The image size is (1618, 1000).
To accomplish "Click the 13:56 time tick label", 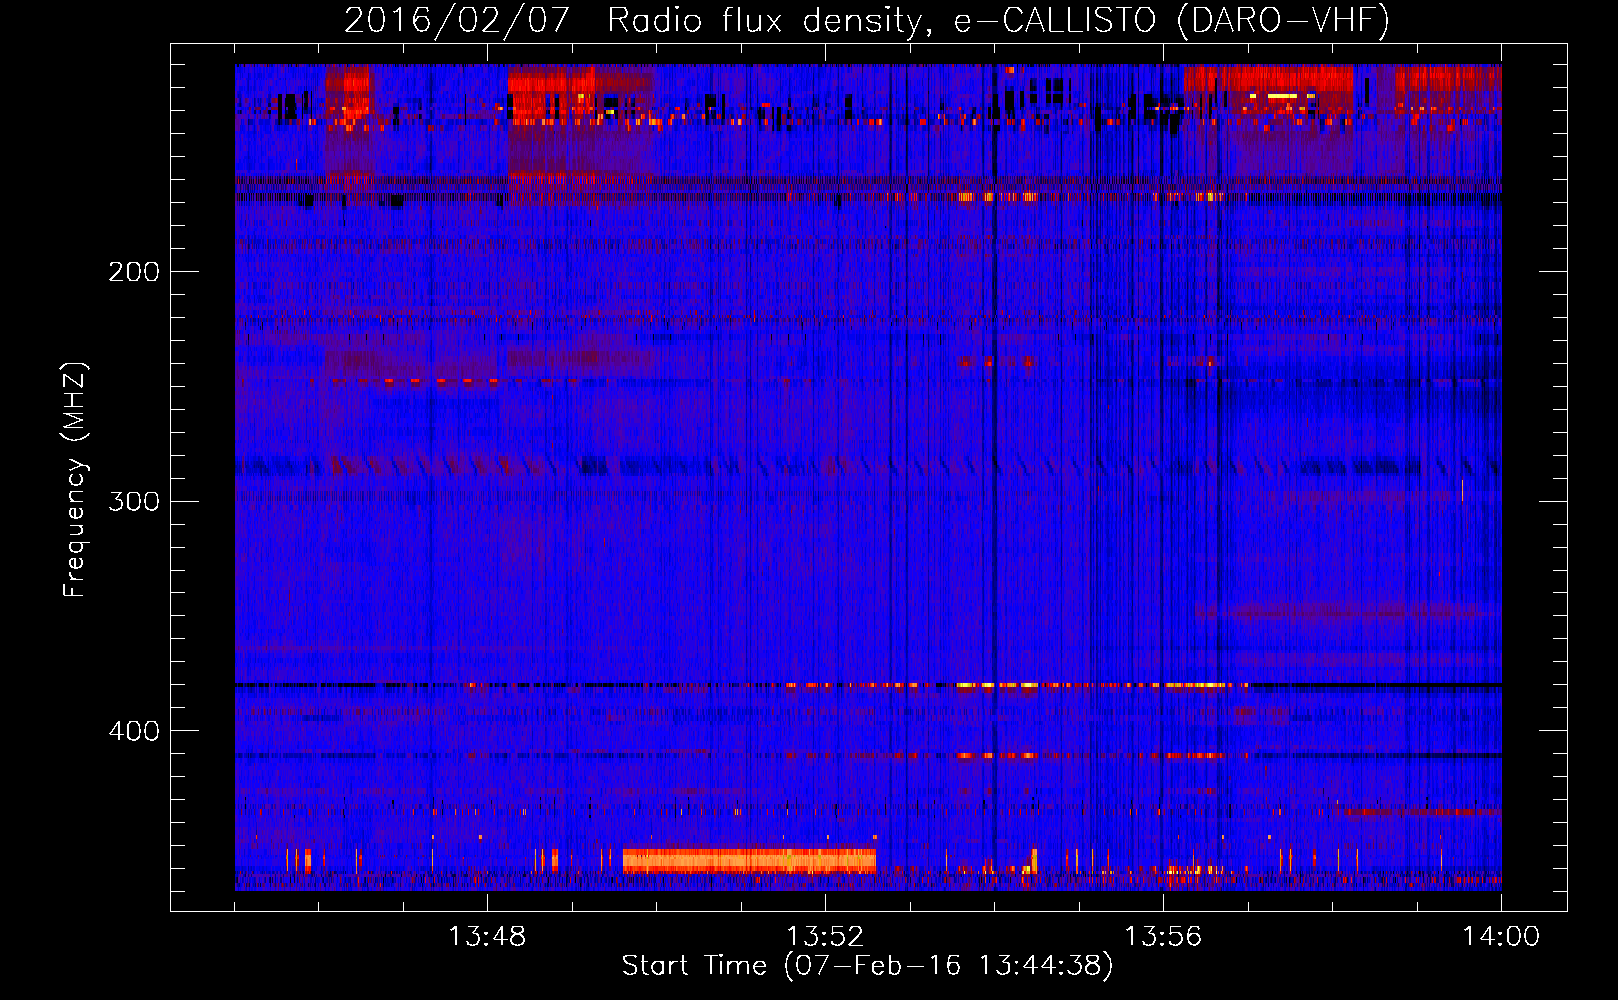I will tap(1163, 937).
